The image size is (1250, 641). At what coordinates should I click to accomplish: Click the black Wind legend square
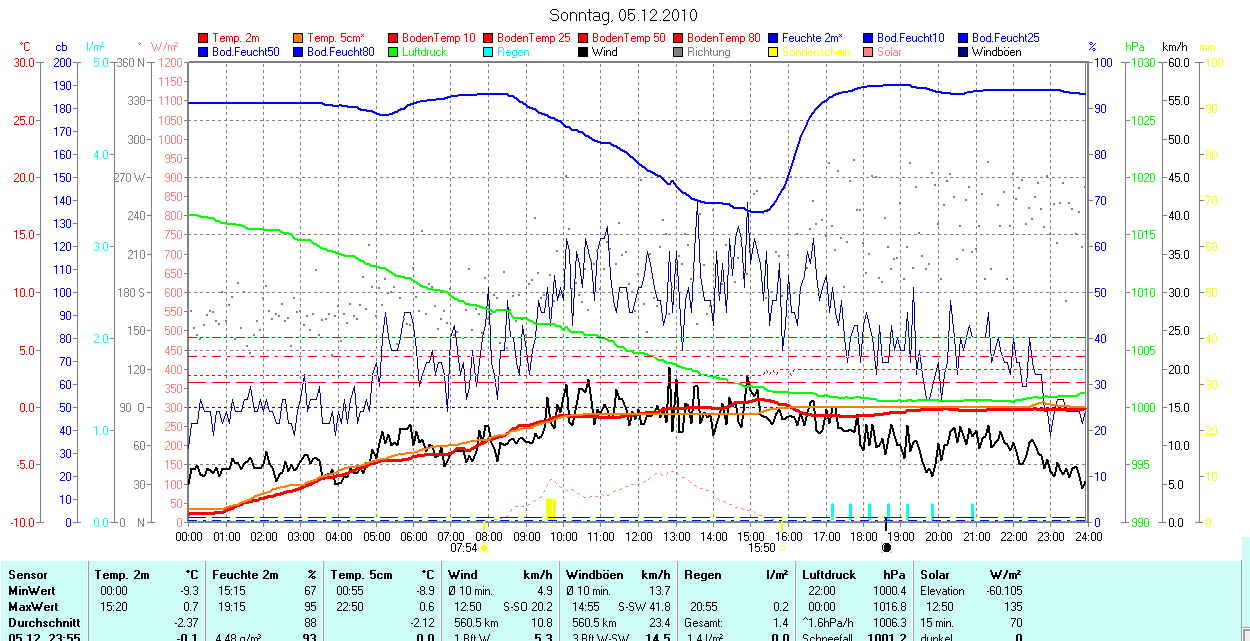point(583,52)
